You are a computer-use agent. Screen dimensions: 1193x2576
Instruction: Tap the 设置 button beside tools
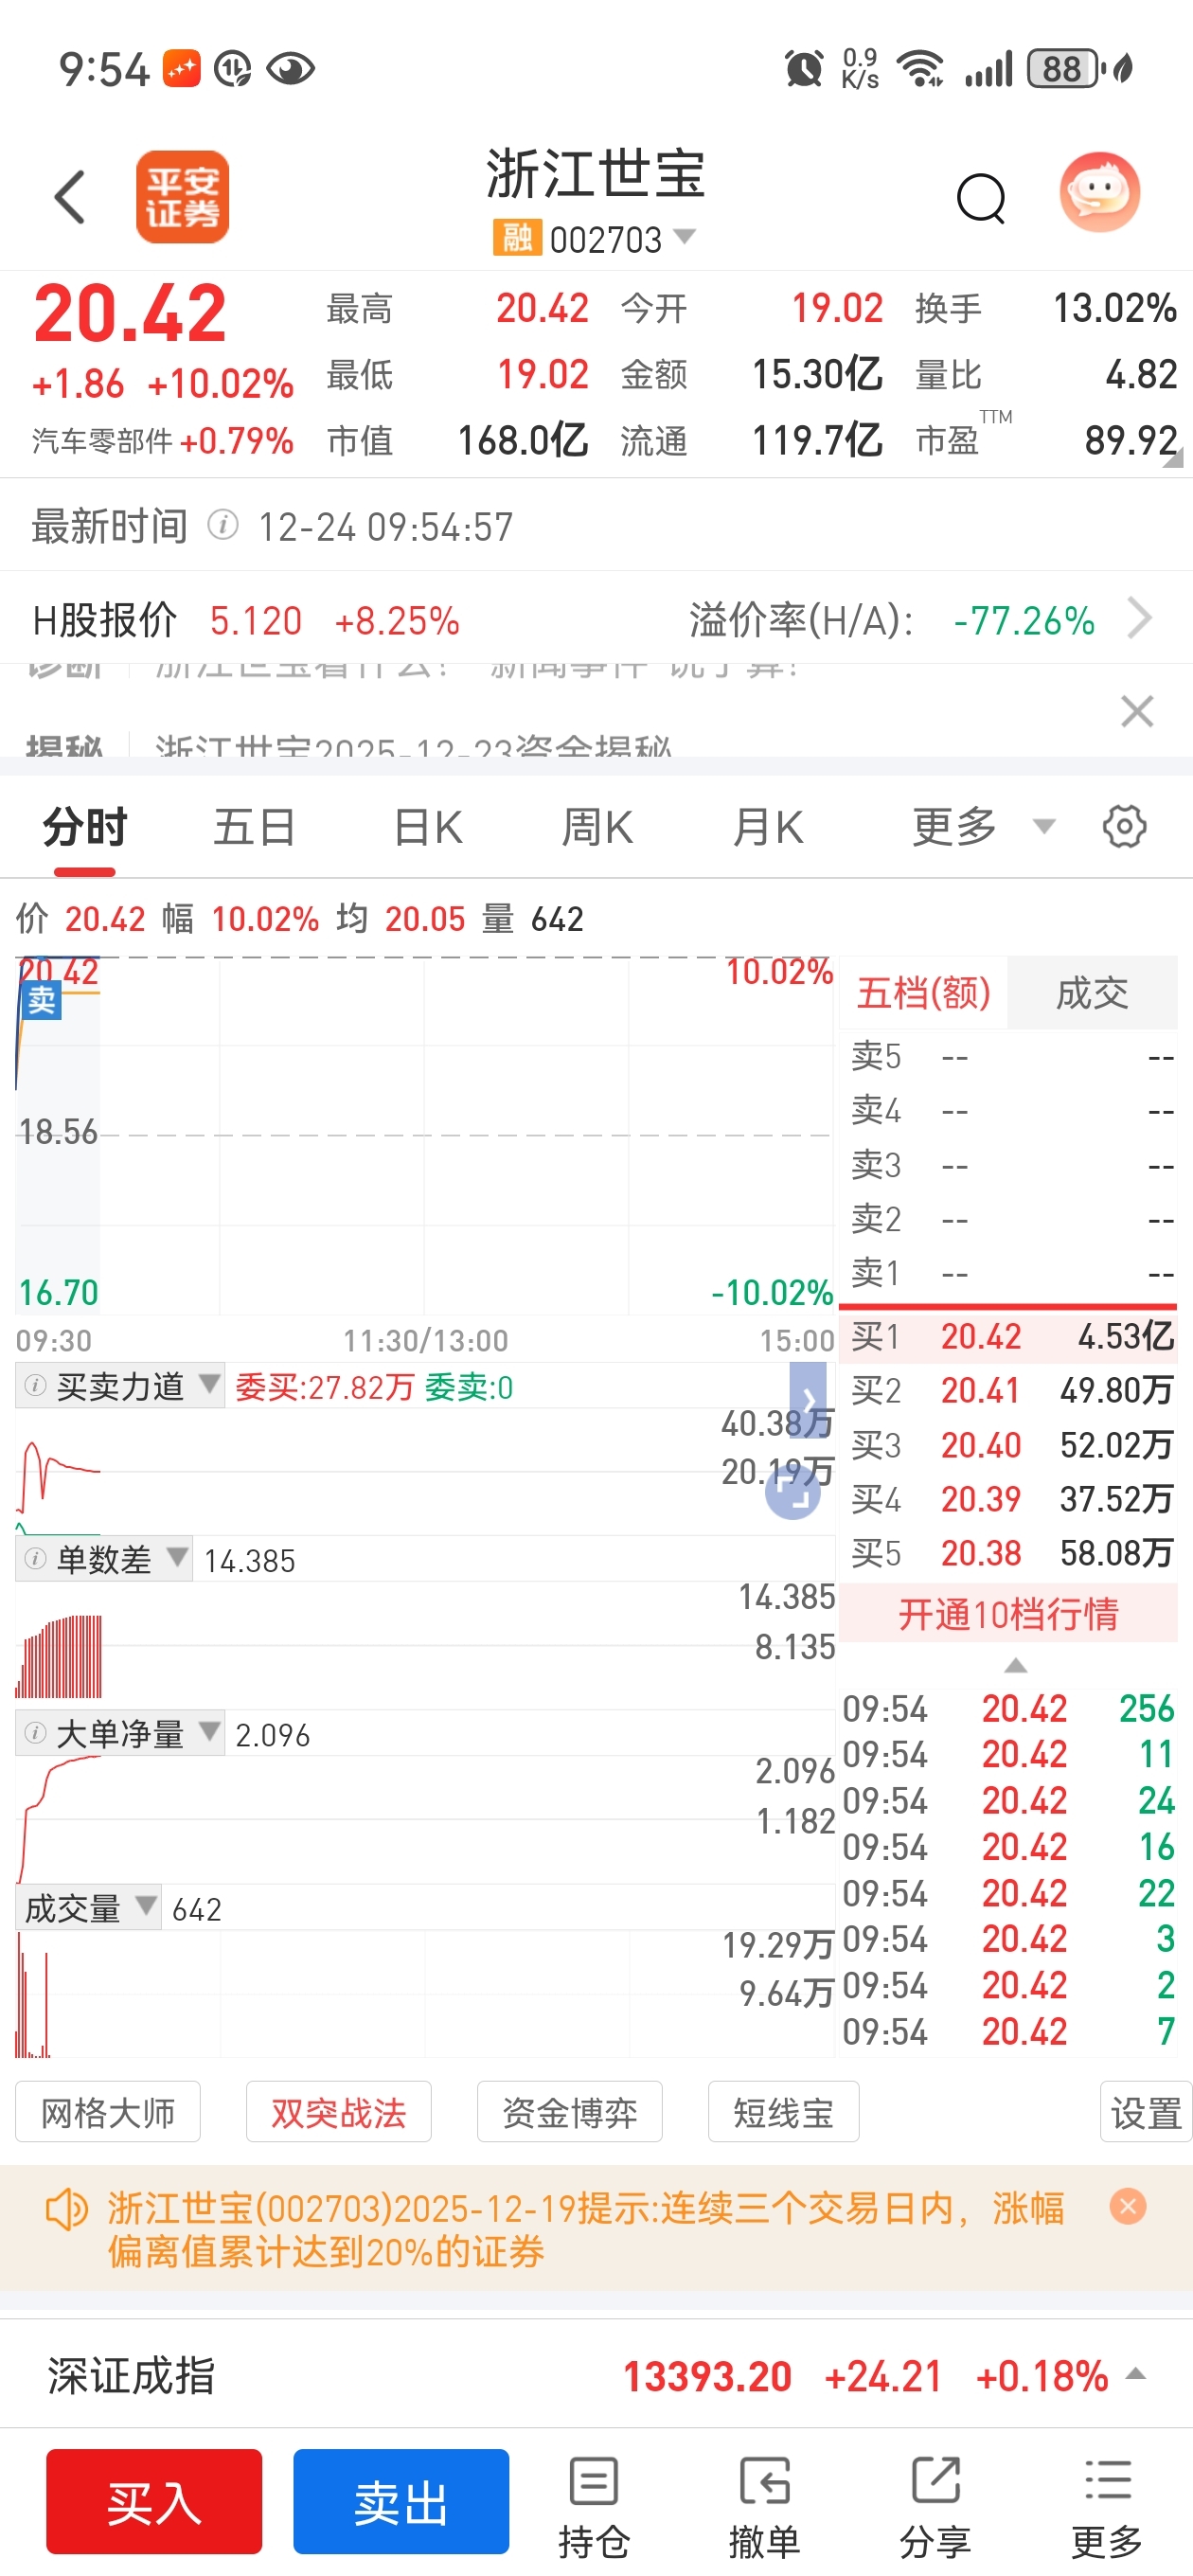point(1146,2112)
